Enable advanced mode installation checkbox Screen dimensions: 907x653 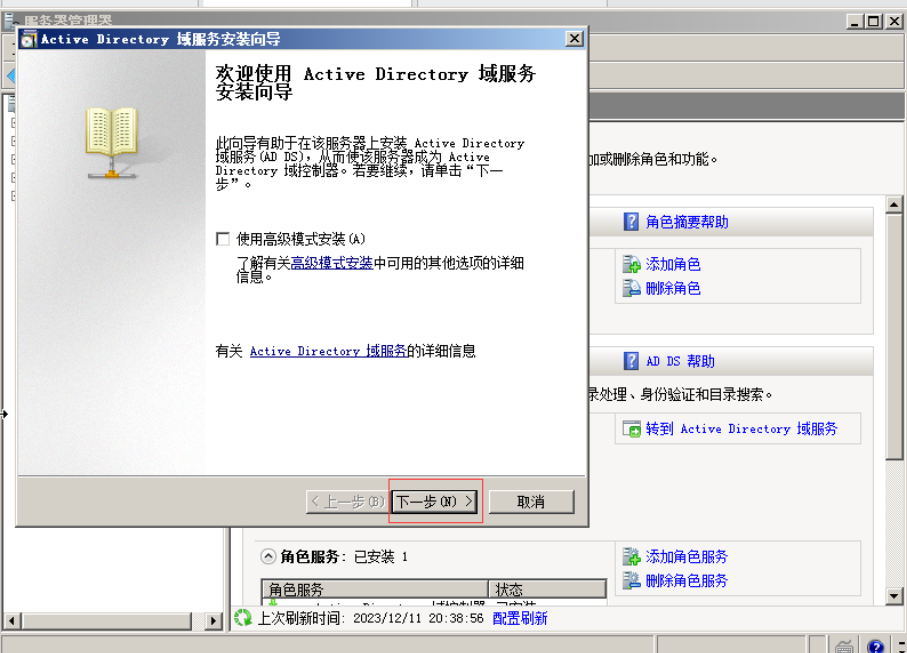pos(223,239)
